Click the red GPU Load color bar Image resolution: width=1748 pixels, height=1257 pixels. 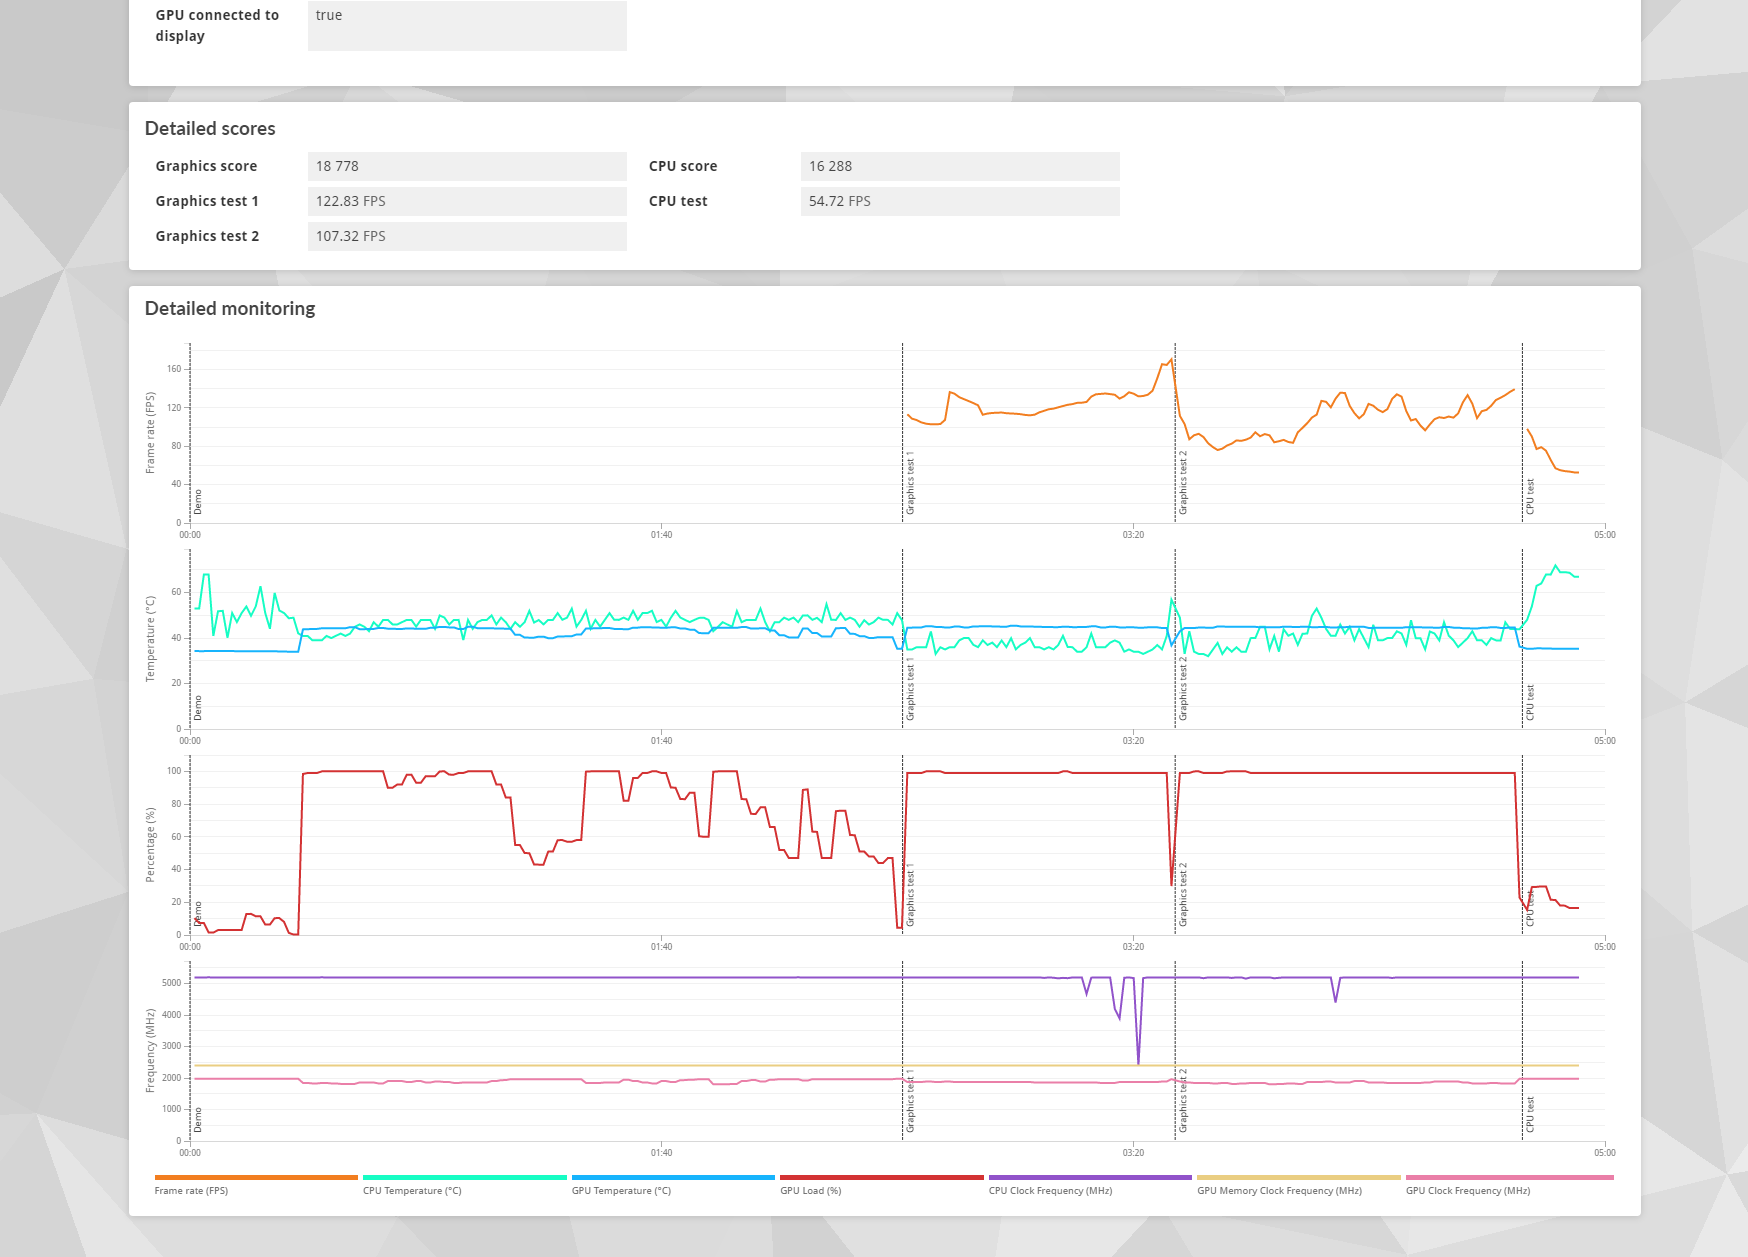click(881, 1177)
